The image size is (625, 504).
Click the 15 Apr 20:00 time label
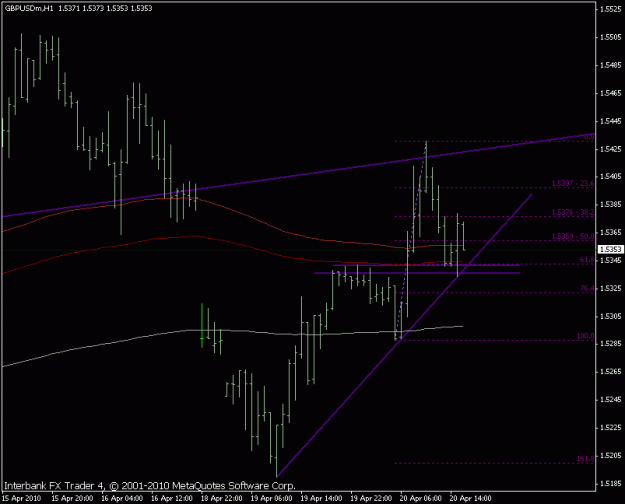[x=72, y=498]
